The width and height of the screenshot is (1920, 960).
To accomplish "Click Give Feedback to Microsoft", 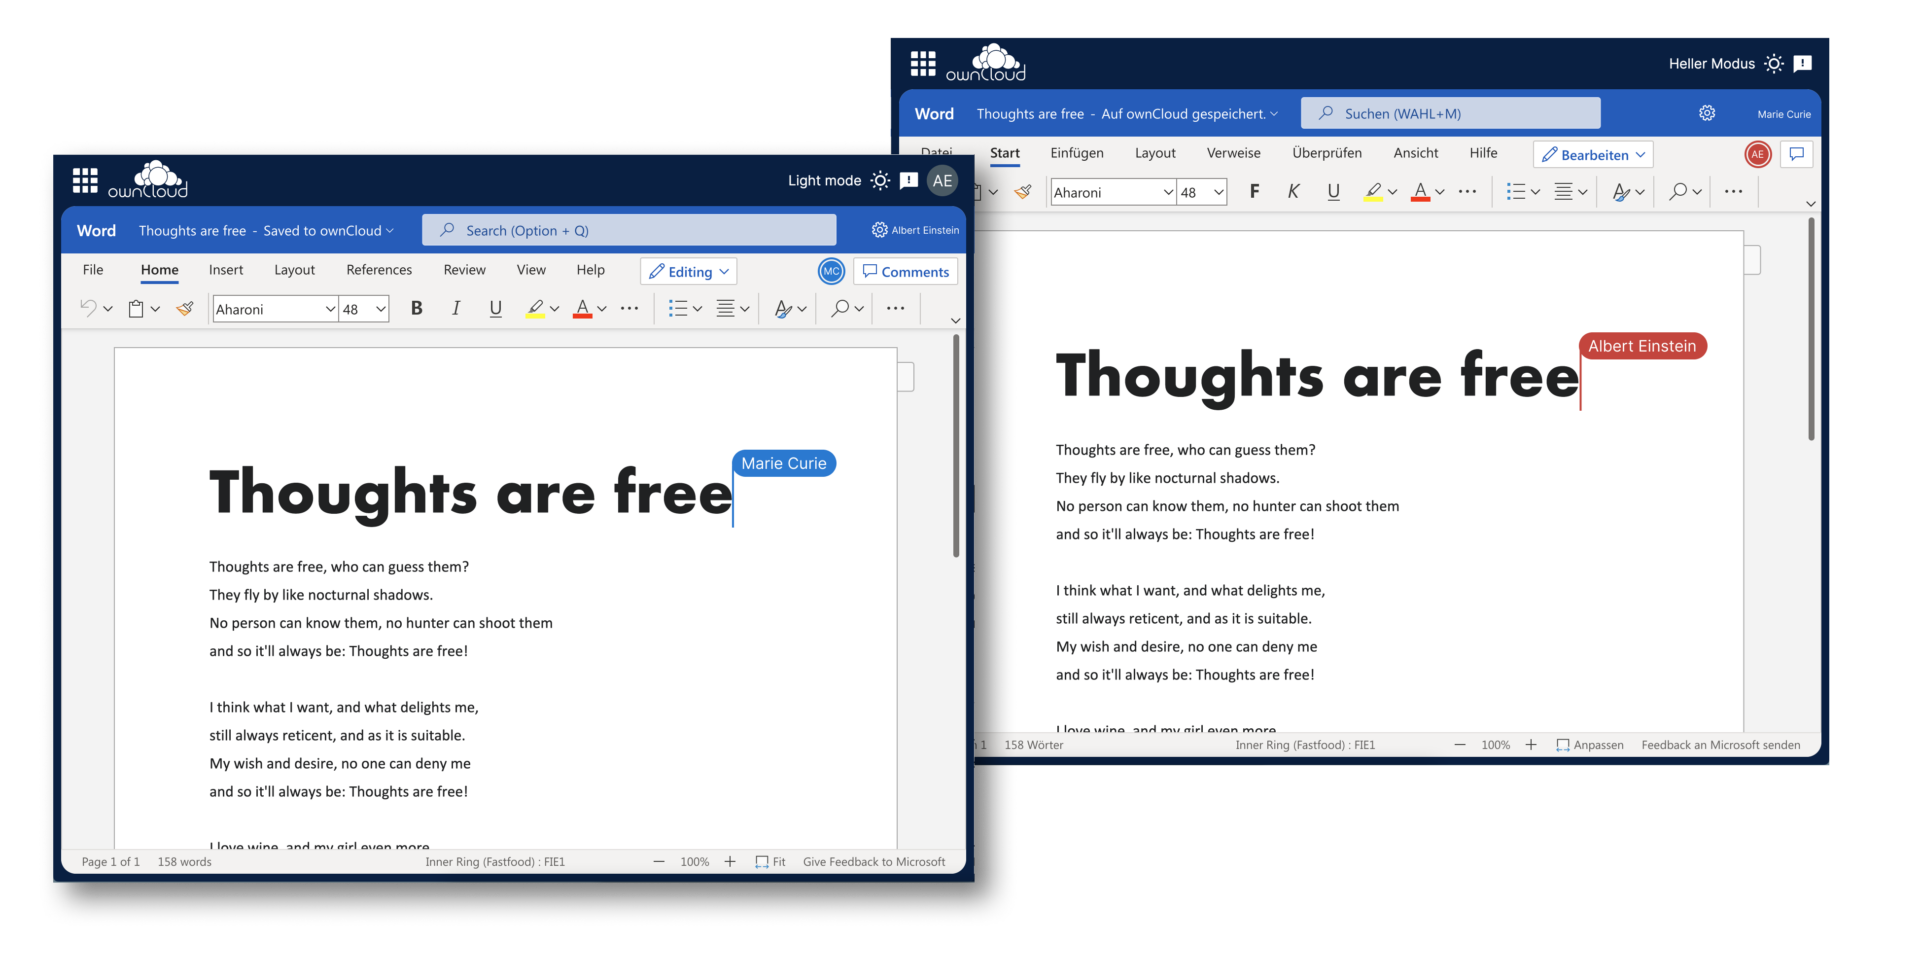I will 874,862.
